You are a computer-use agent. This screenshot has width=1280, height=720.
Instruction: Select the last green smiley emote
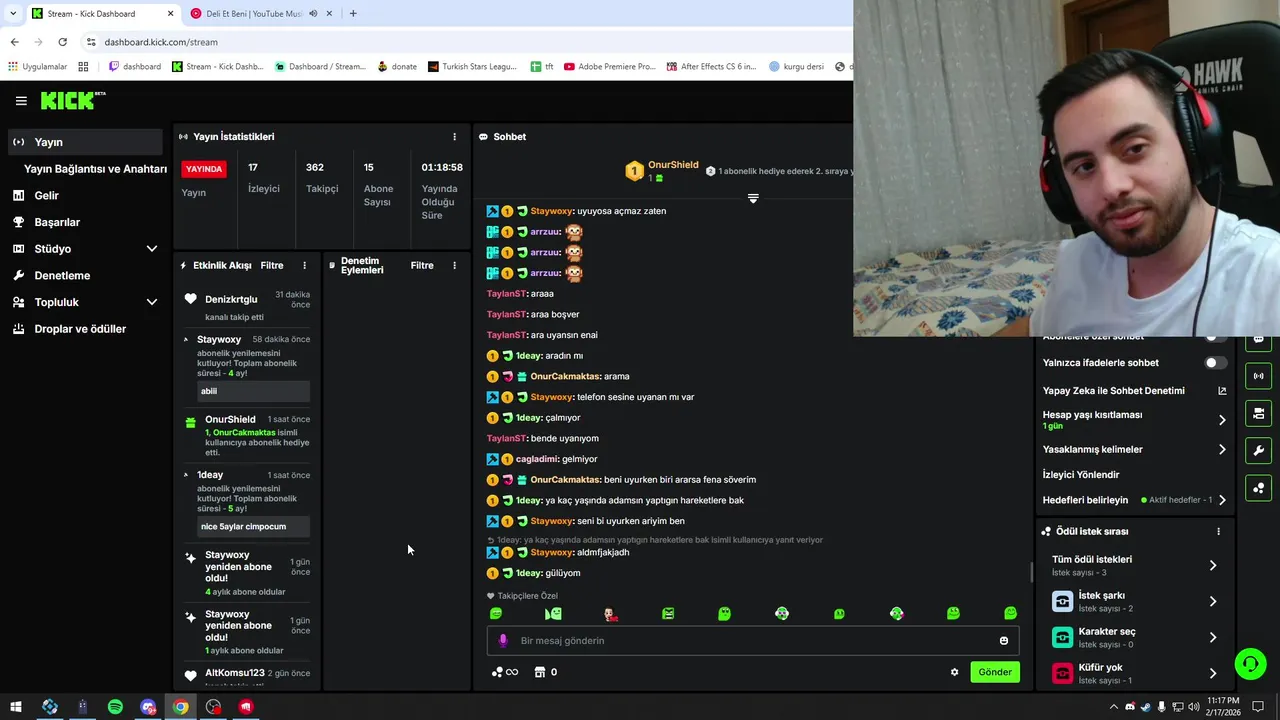pos(1010,614)
